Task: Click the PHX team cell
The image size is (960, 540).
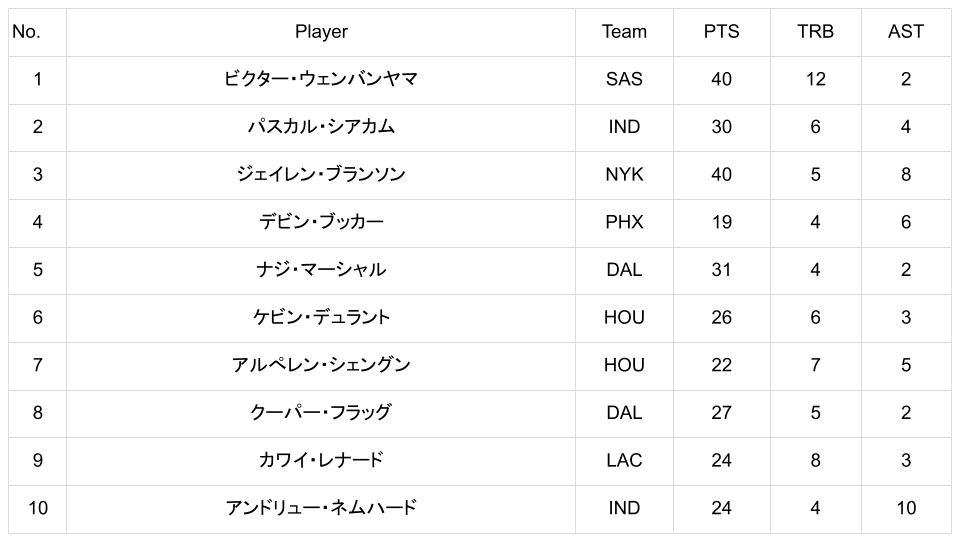Action: click(624, 222)
